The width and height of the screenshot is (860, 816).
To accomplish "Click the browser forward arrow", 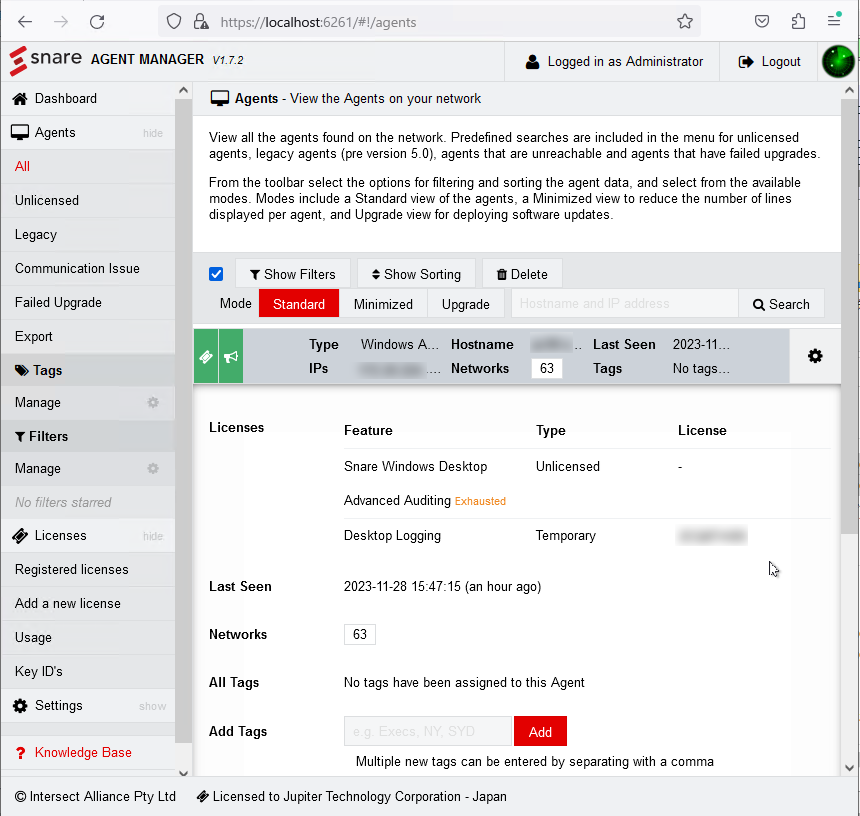I will click(x=61, y=22).
